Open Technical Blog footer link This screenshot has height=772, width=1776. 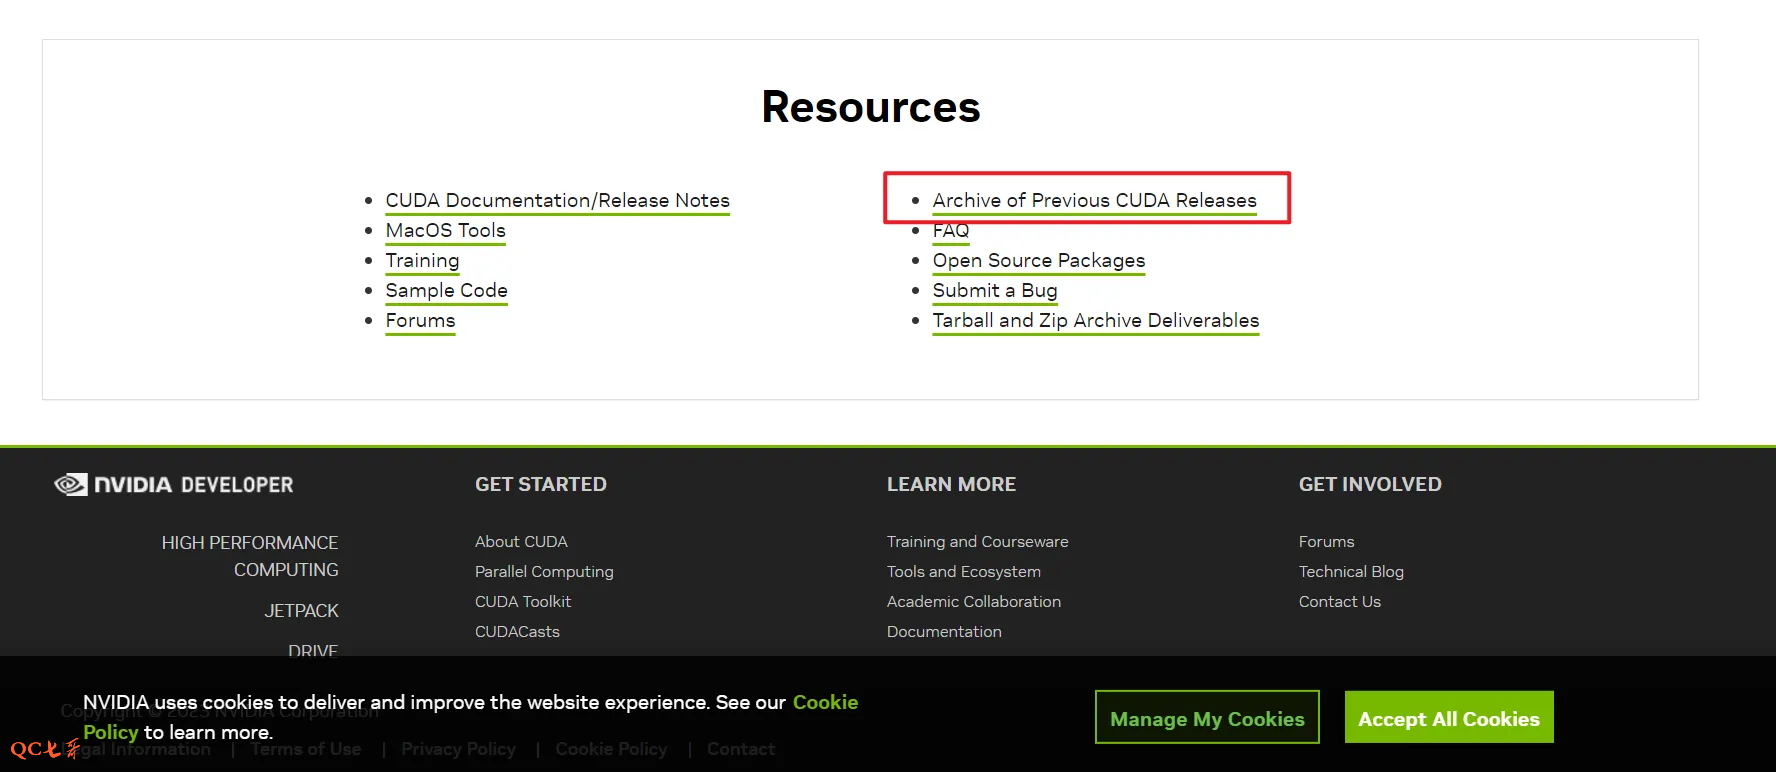point(1350,571)
